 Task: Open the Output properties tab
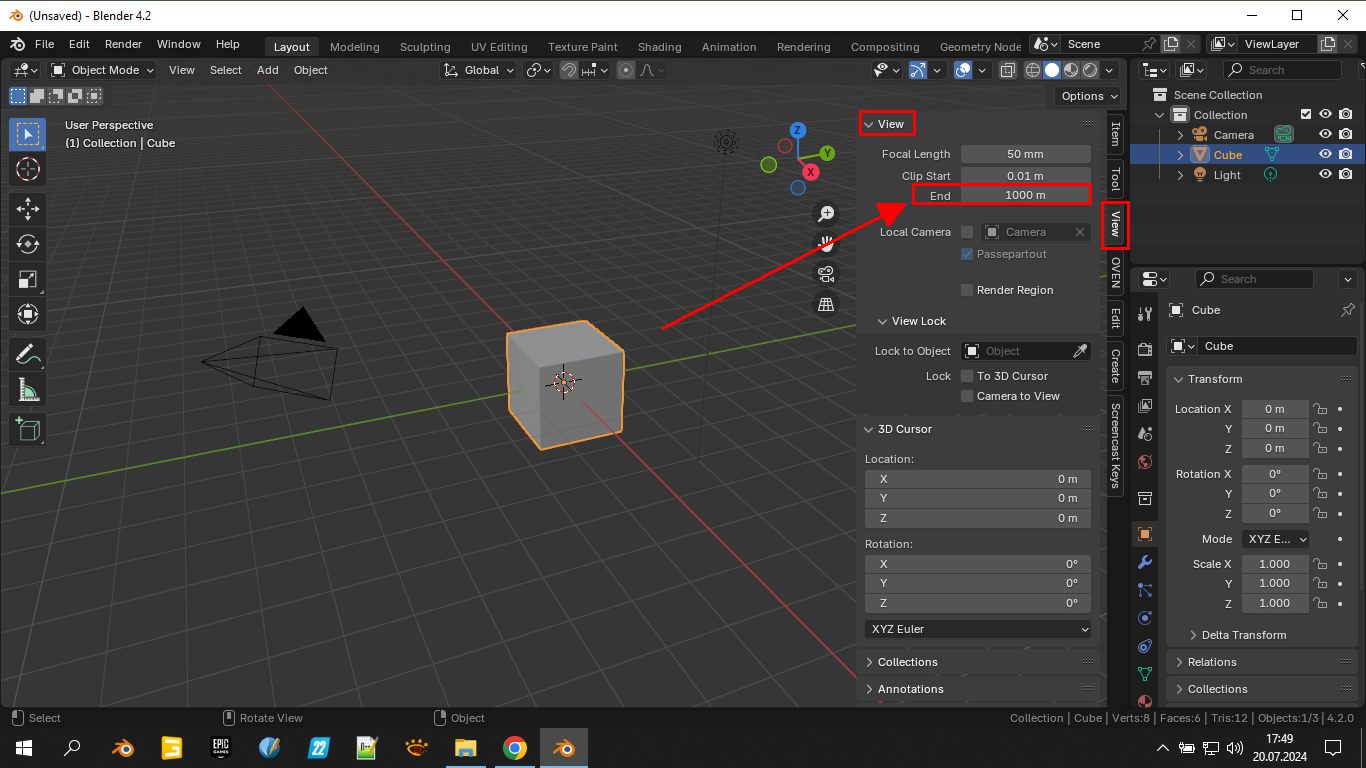point(1145,378)
